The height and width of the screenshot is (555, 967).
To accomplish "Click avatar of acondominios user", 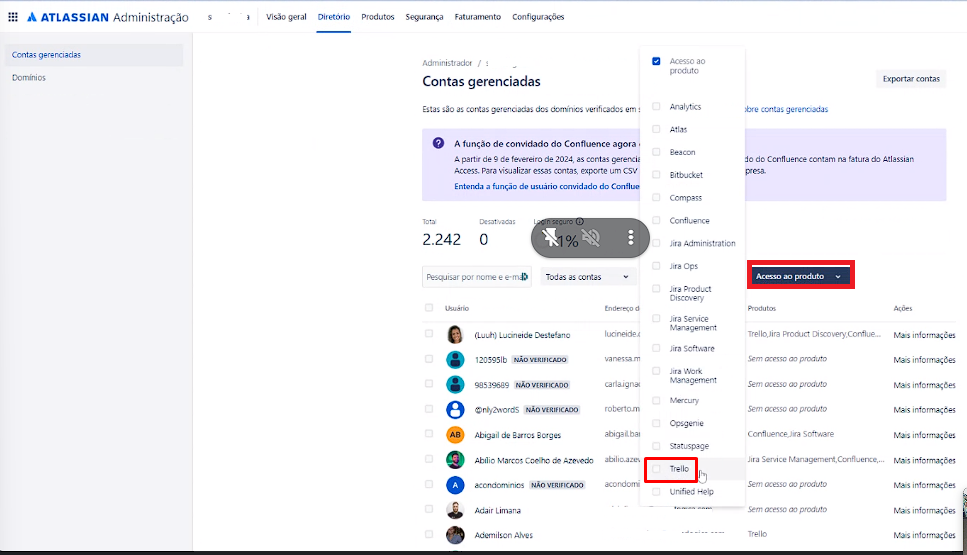I will pyautogui.click(x=455, y=485).
